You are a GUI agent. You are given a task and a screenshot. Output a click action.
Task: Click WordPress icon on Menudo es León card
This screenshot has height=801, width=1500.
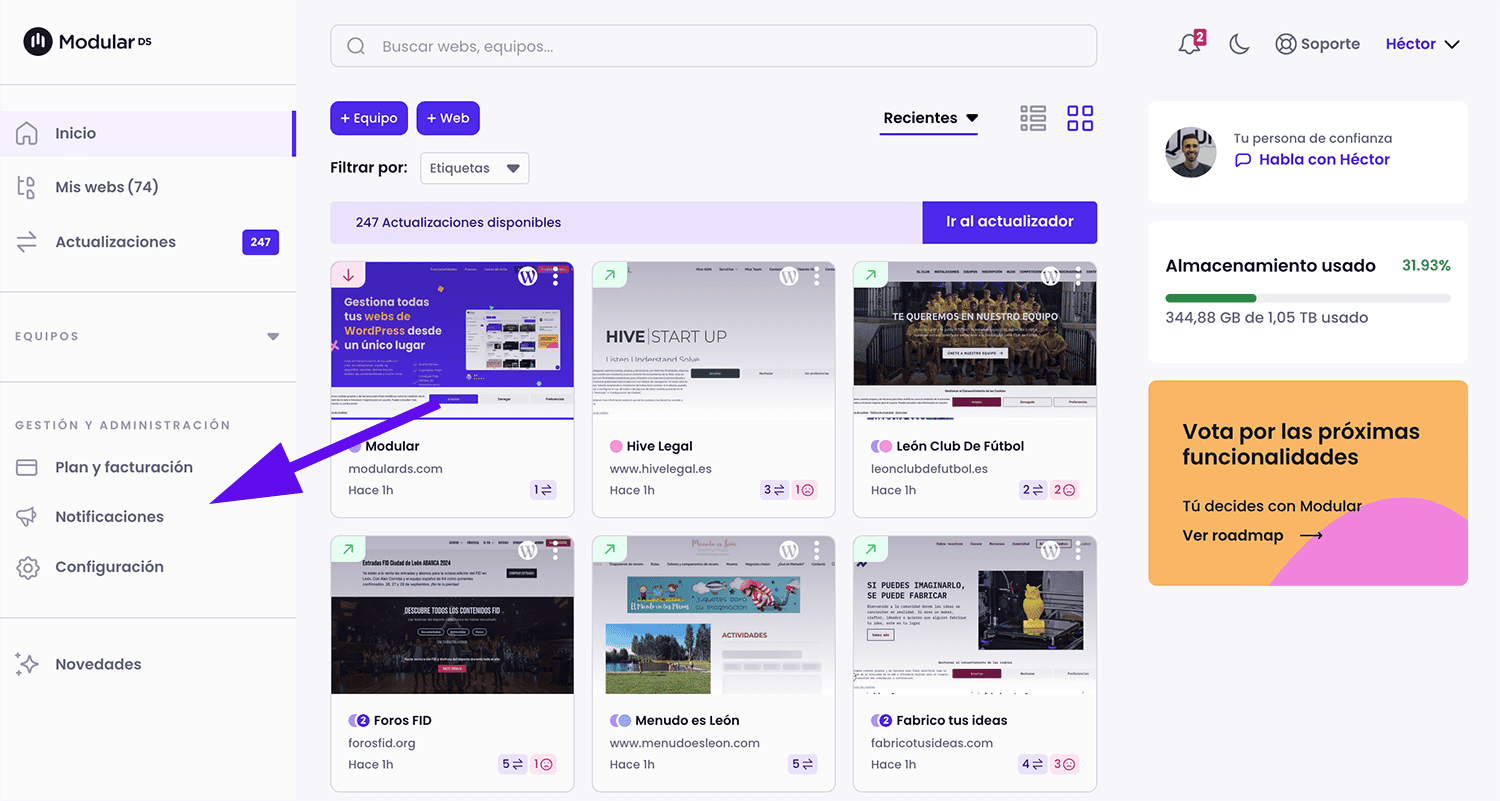pos(789,551)
